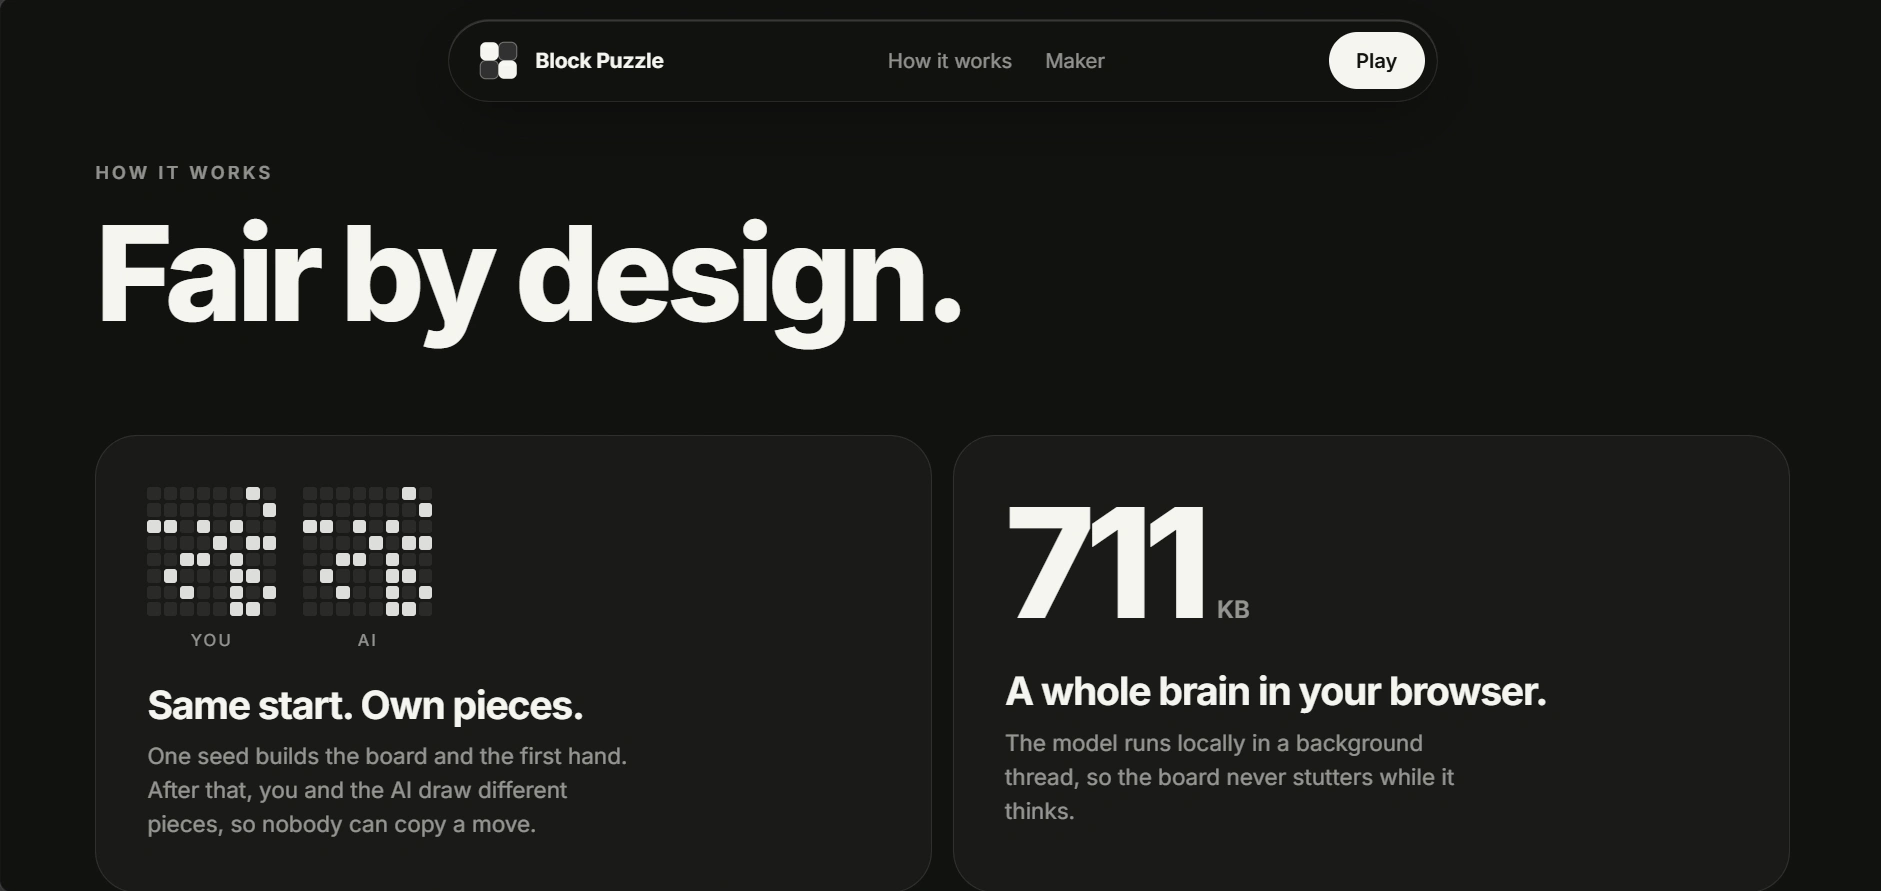Click the "HOW IT WORKS" section label

click(184, 173)
